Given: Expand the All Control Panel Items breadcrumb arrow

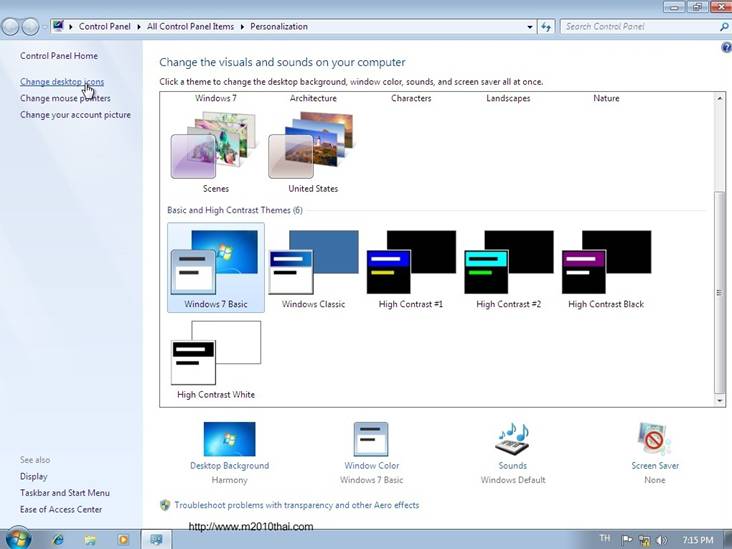Looking at the screenshot, I should click(242, 27).
